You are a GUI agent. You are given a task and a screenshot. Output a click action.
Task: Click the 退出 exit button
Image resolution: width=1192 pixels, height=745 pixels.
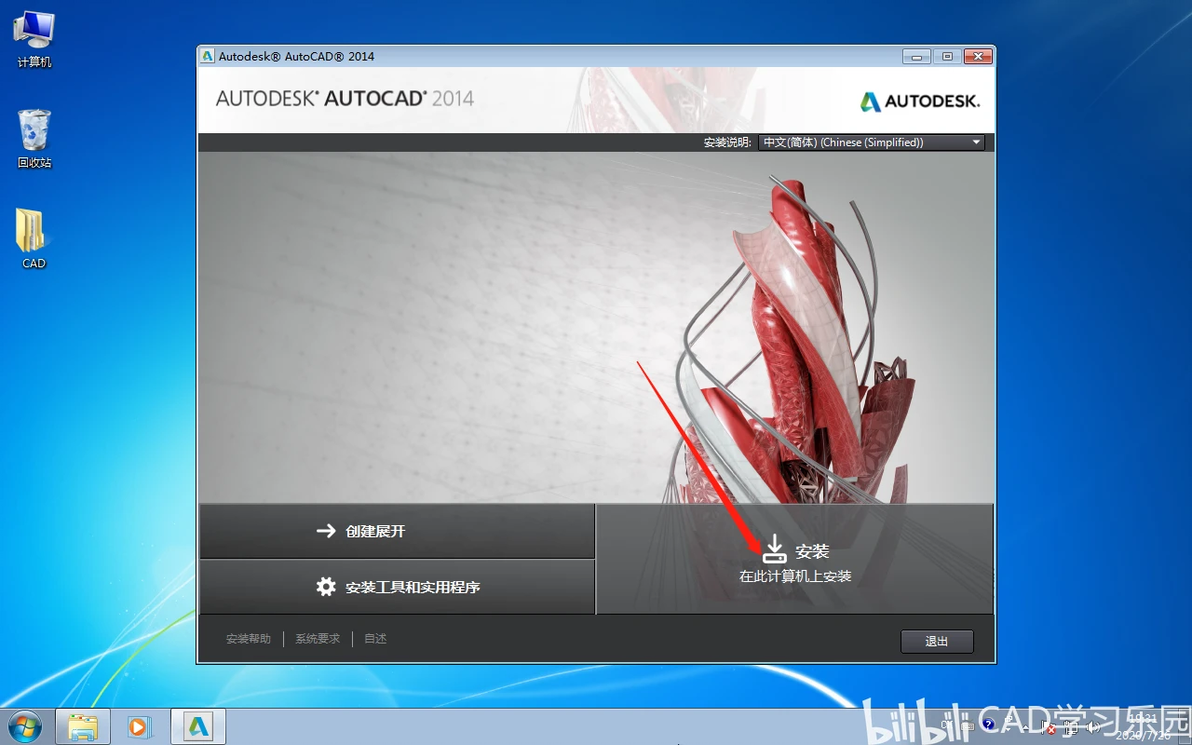point(937,641)
